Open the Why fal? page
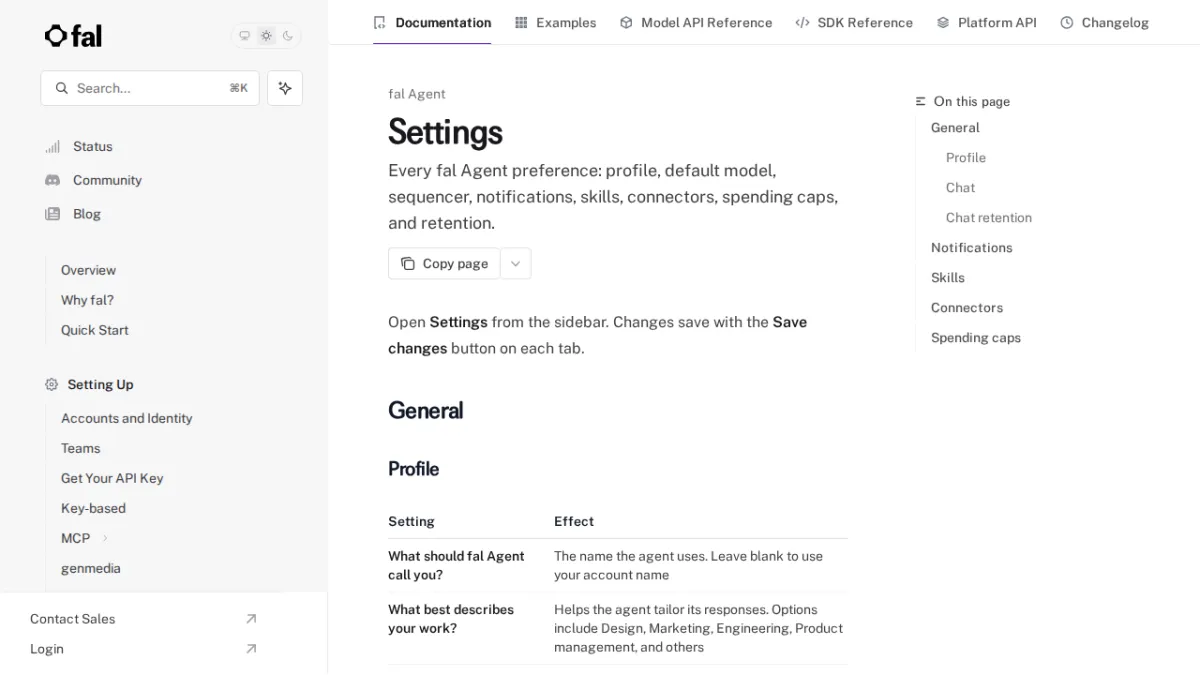This screenshot has width=1200, height=675. (x=87, y=300)
